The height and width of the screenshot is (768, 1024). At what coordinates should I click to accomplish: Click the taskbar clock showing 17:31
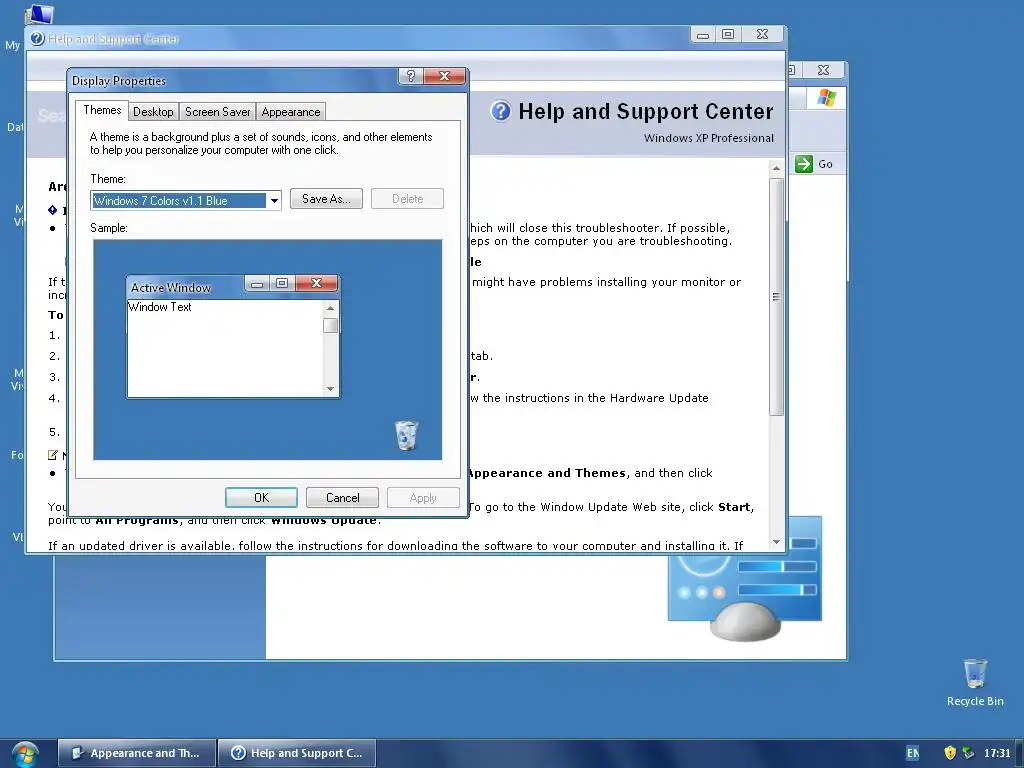(997, 753)
